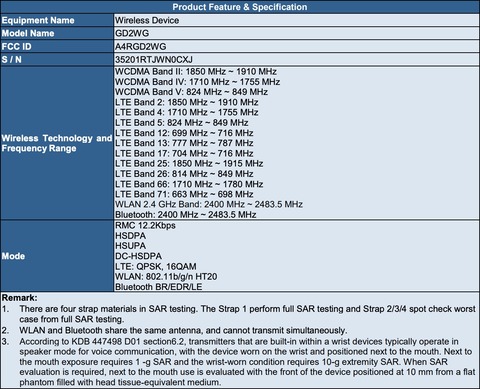This screenshot has height=389, width=480.
Task: Select the 'Wireless Device' value
Action: (x=147, y=20)
